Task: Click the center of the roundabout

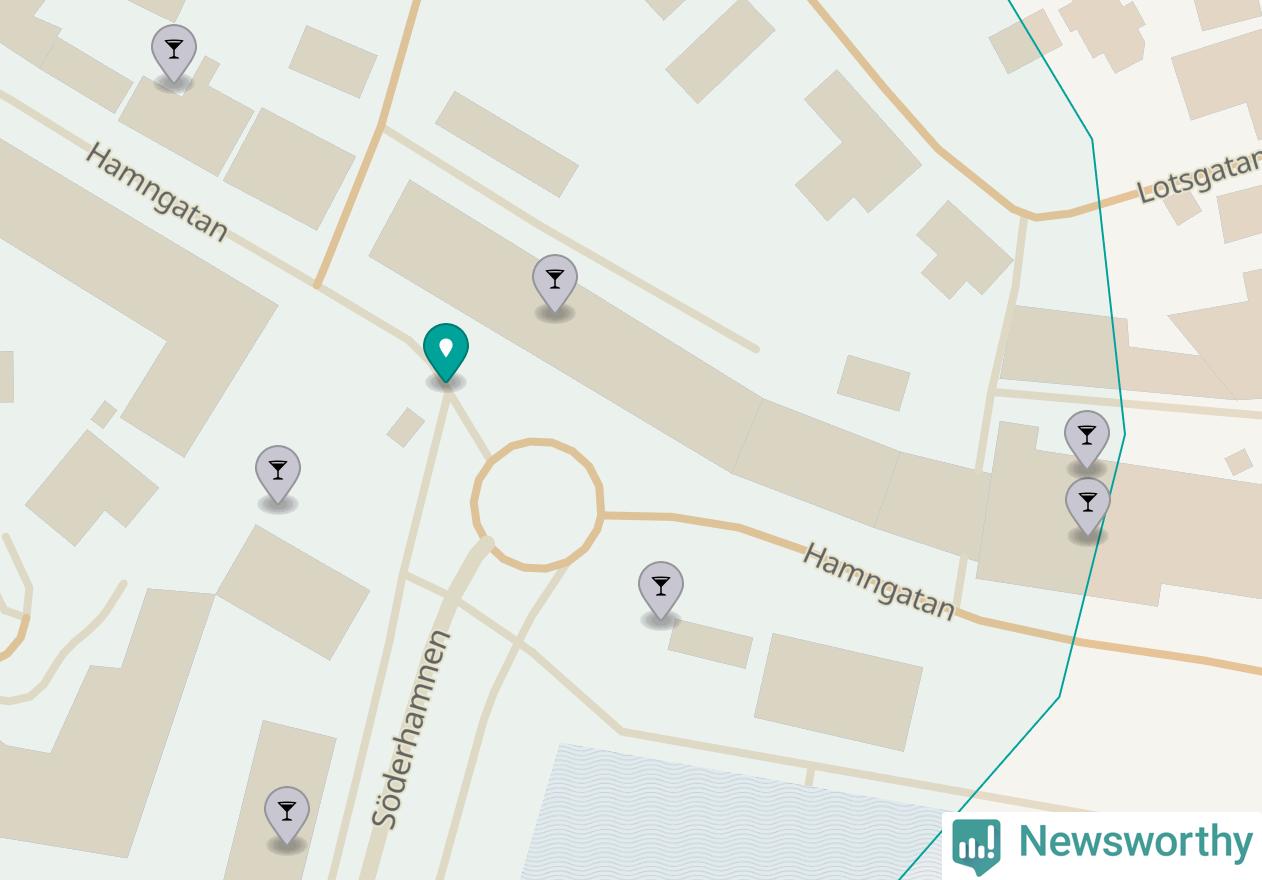Action: click(537, 504)
